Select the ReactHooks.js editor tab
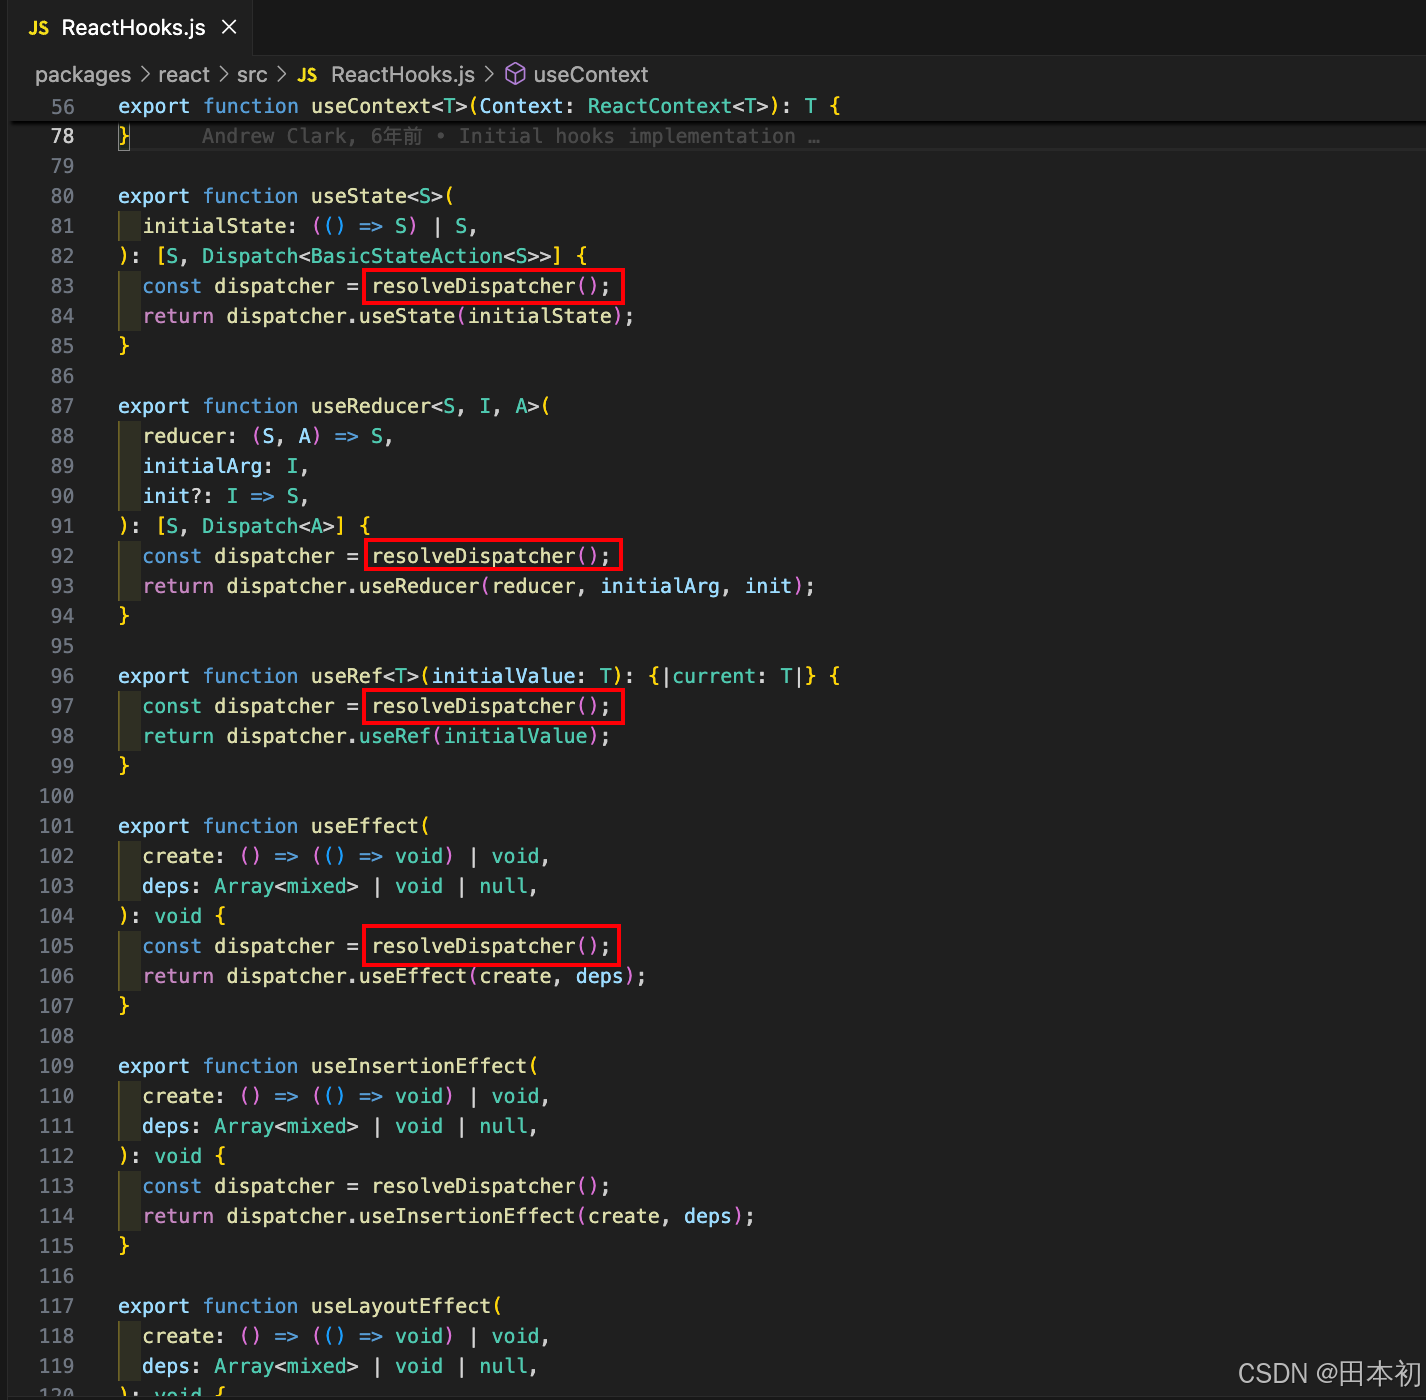 point(132,28)
